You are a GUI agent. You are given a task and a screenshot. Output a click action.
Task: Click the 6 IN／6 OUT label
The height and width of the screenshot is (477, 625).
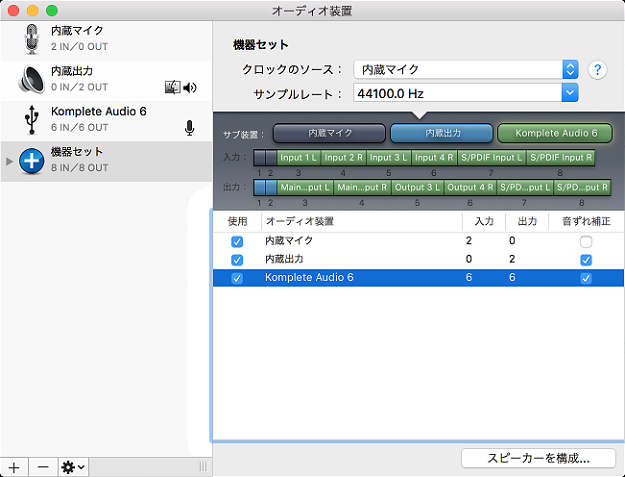point(79,128)
